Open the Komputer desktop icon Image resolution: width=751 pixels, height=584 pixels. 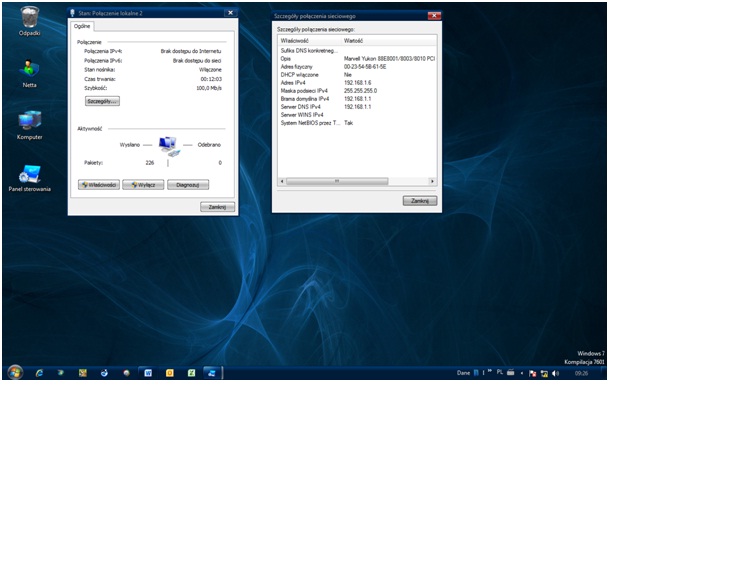30,121
